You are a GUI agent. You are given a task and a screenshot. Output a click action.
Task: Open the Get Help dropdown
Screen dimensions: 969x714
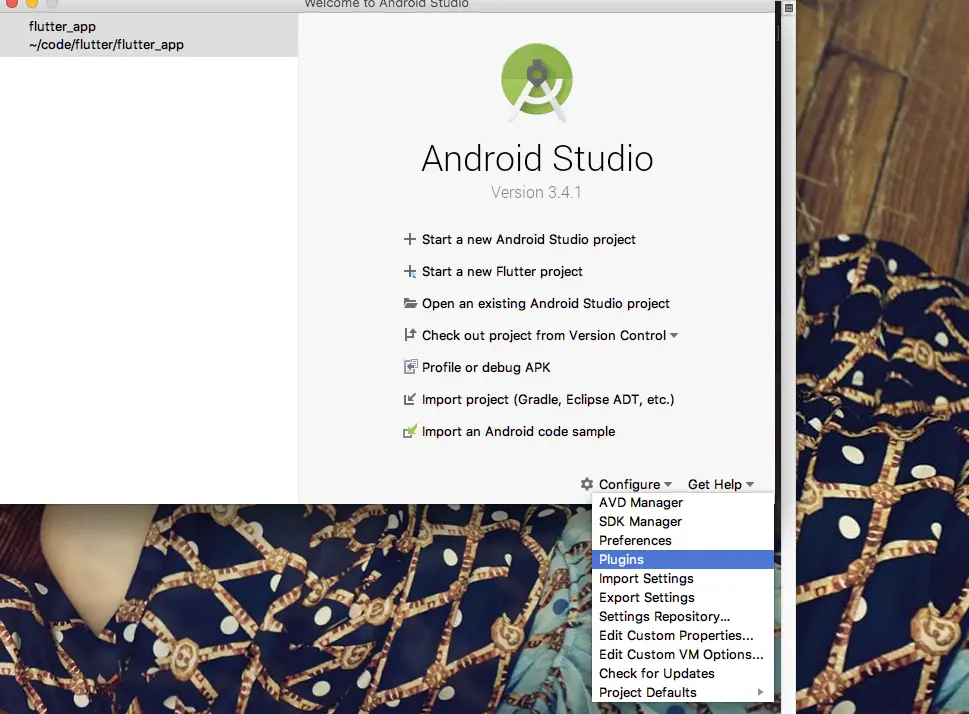pos(721,484)
